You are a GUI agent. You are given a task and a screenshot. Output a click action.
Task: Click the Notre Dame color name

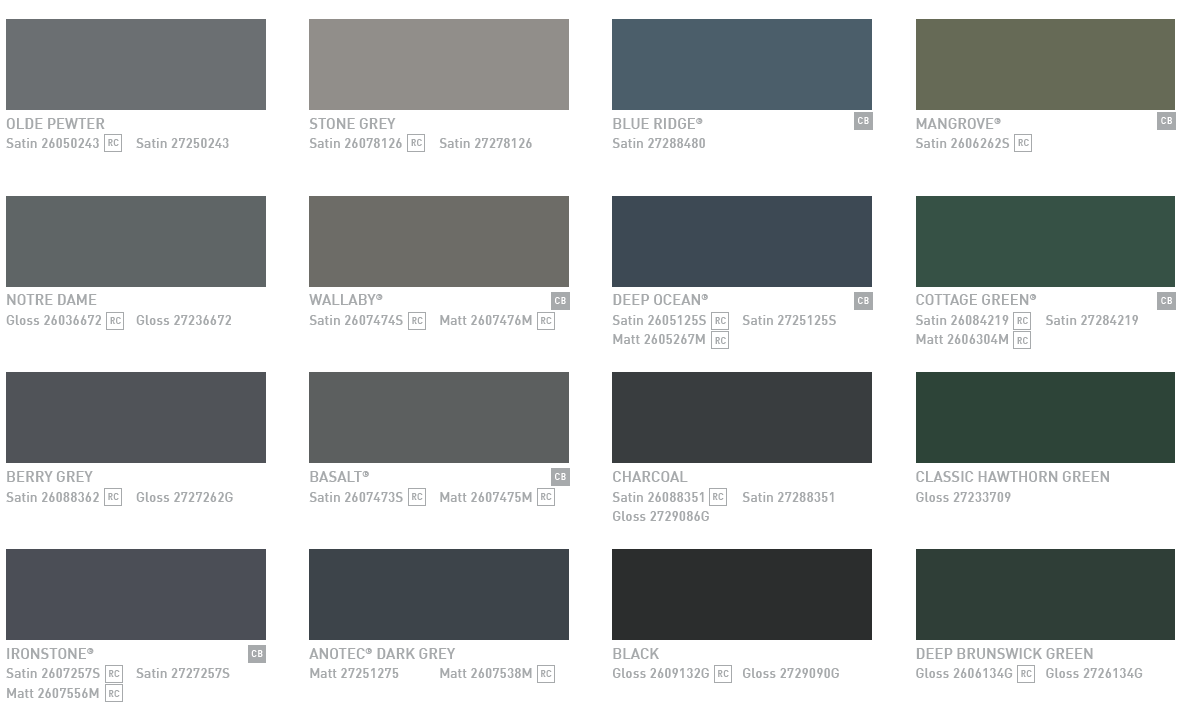coord(51,300)
